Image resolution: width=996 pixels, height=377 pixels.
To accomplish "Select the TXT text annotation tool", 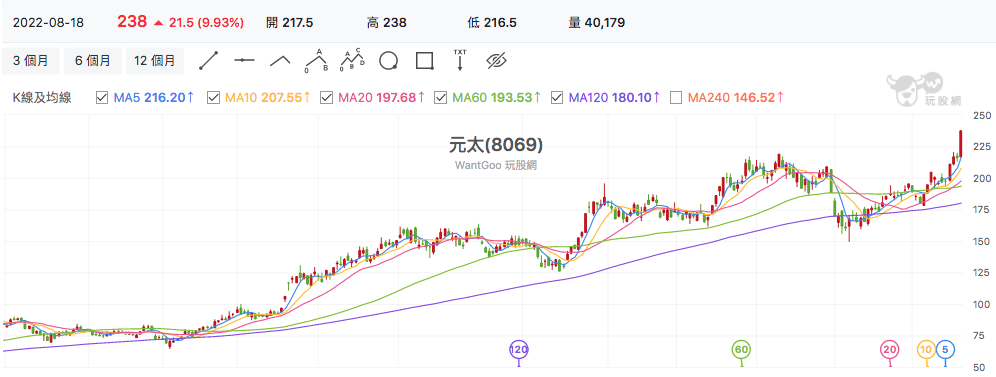I will (x=460, y=60).
